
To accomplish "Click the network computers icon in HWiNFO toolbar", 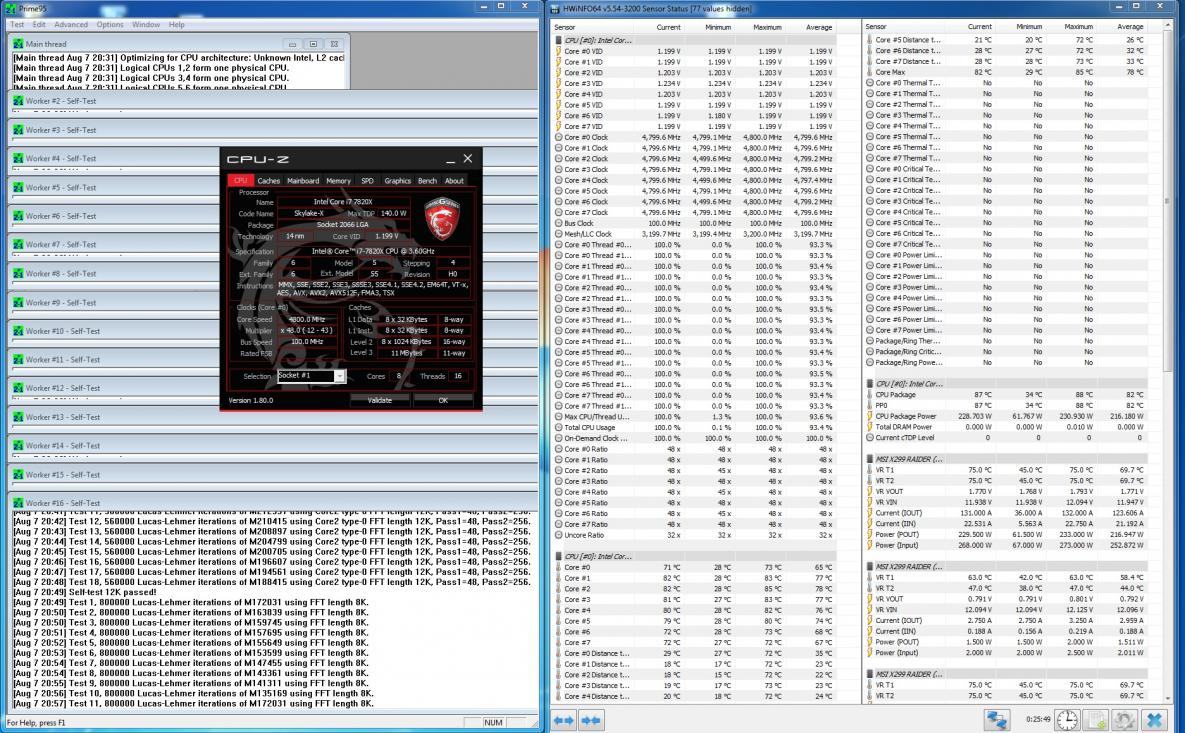I will (997, 720).
